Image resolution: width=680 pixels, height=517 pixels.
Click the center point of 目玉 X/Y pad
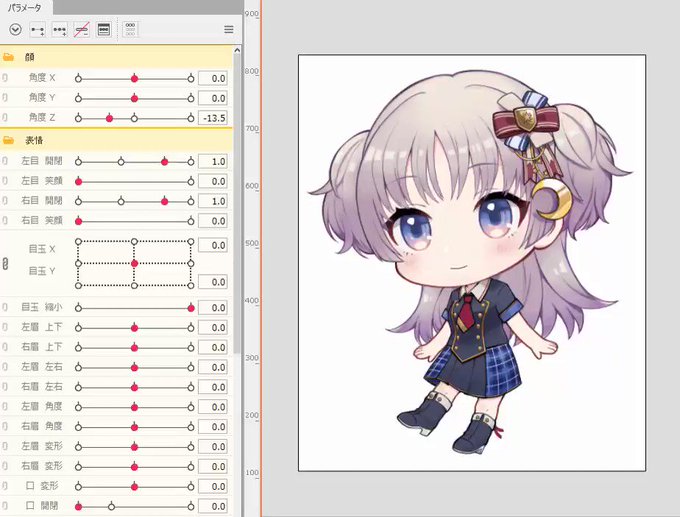[x=134, y=263]
